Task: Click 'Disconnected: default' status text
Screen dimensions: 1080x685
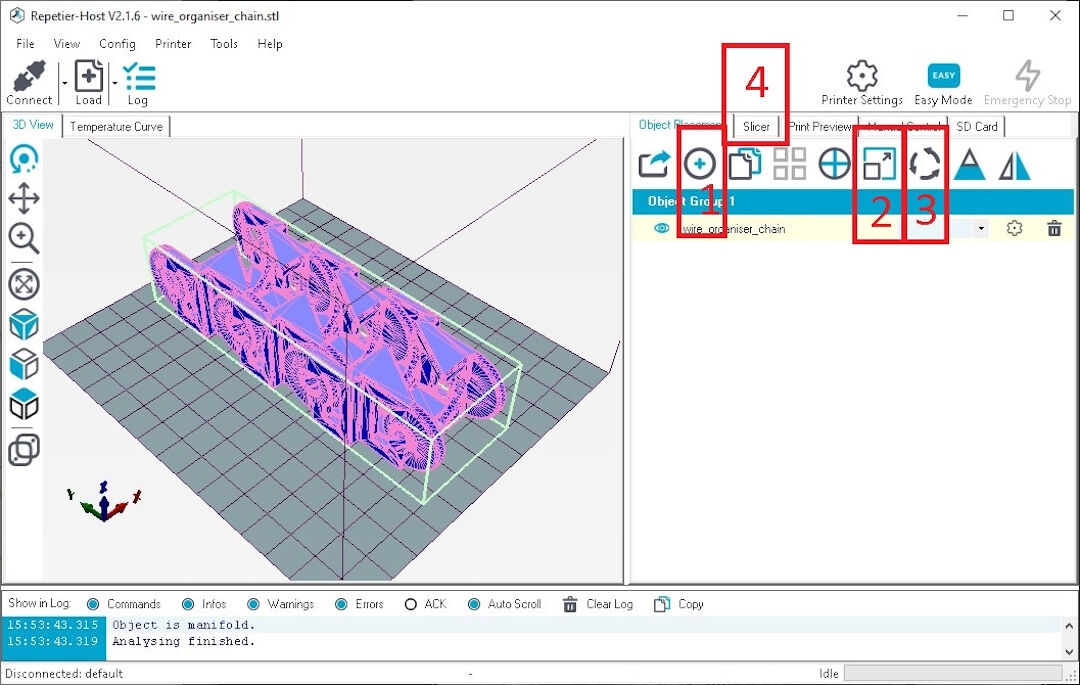Action: 64,673
